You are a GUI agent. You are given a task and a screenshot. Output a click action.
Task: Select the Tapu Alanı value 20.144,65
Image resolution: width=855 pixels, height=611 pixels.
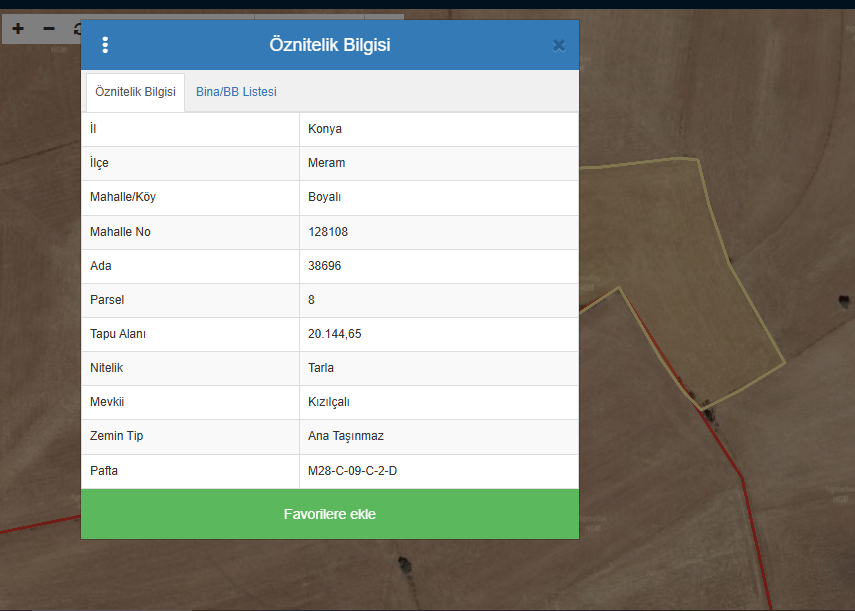(334, 334)
